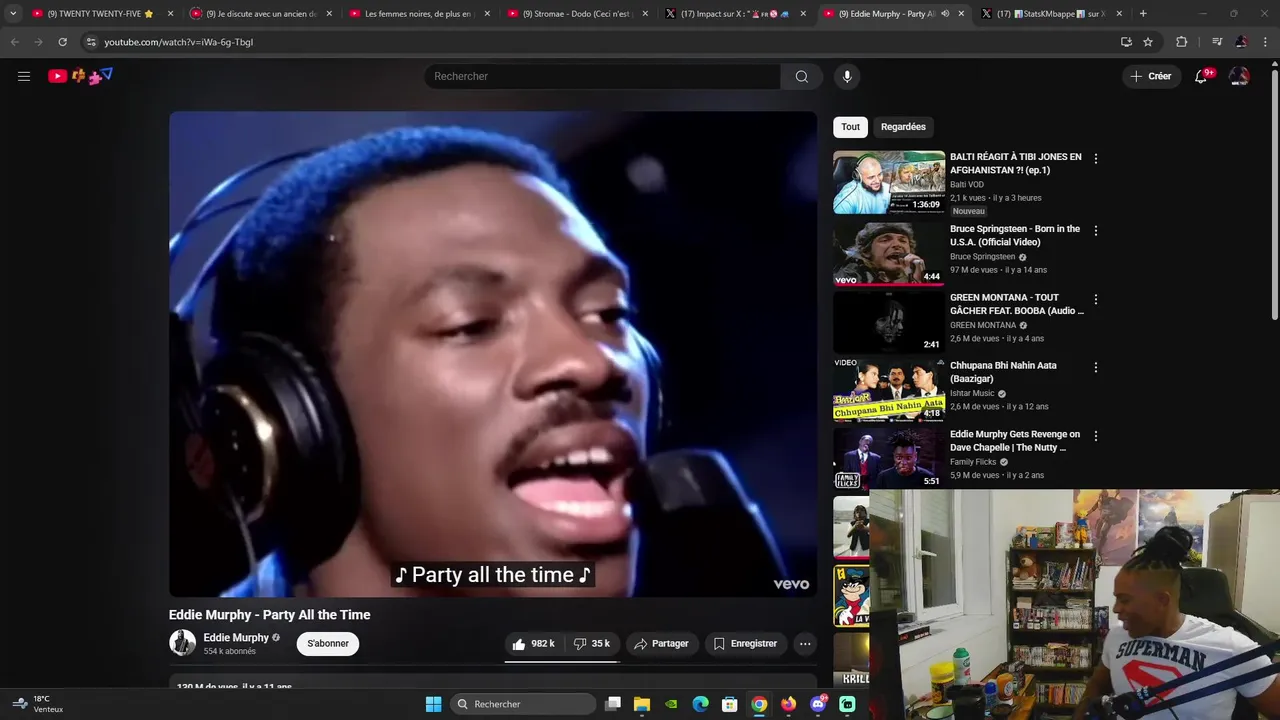Image resolution: width=1280 pixels, height=720 pixels.
Task: Switch to the Je discute avec un ancien tab
Action: click(x=260, y=14)
